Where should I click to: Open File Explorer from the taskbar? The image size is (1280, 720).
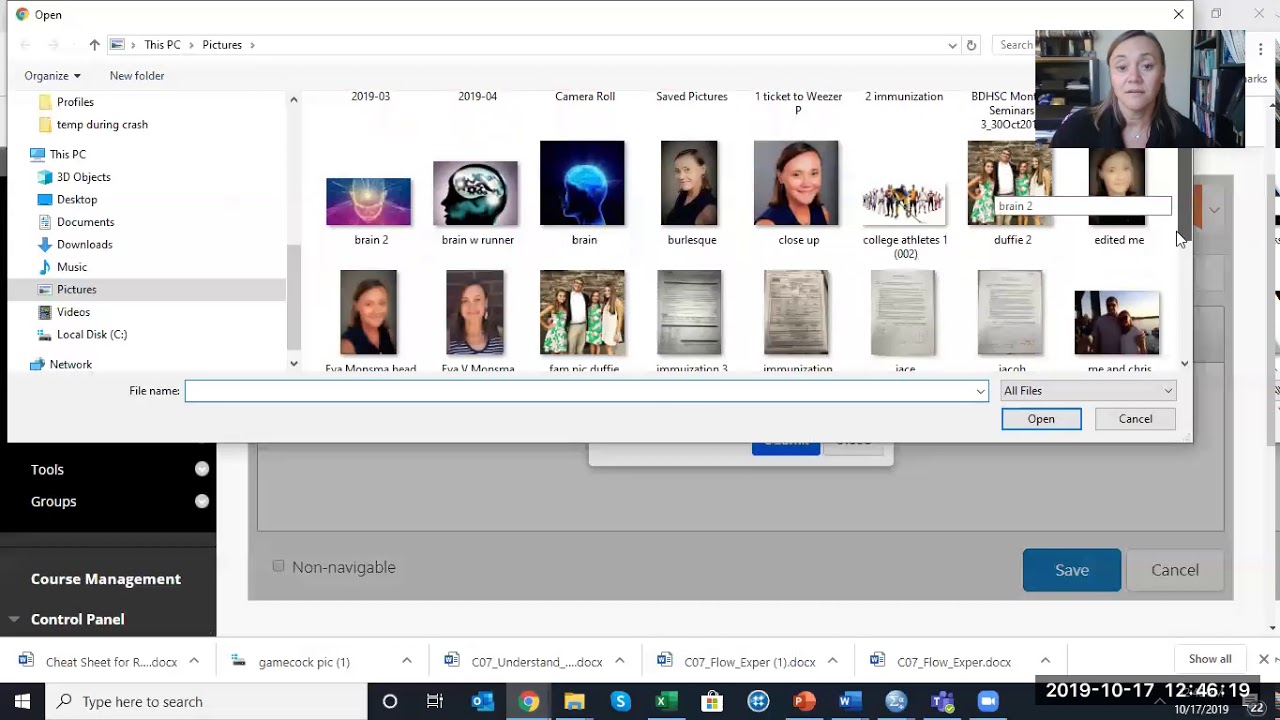click(x=574, y=702)
